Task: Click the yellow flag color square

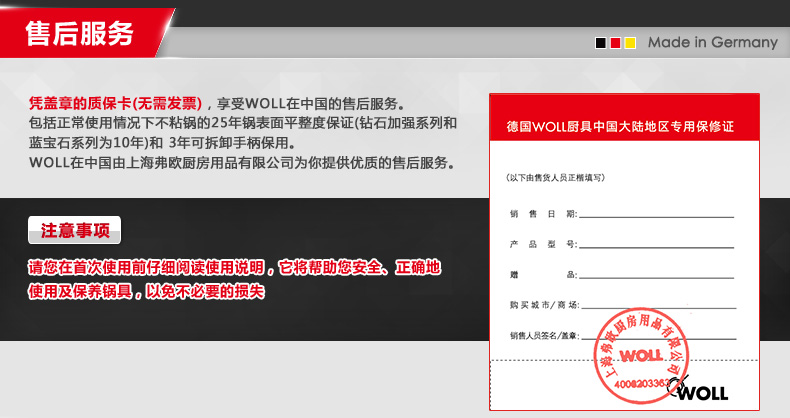Action: pos(630,43)
